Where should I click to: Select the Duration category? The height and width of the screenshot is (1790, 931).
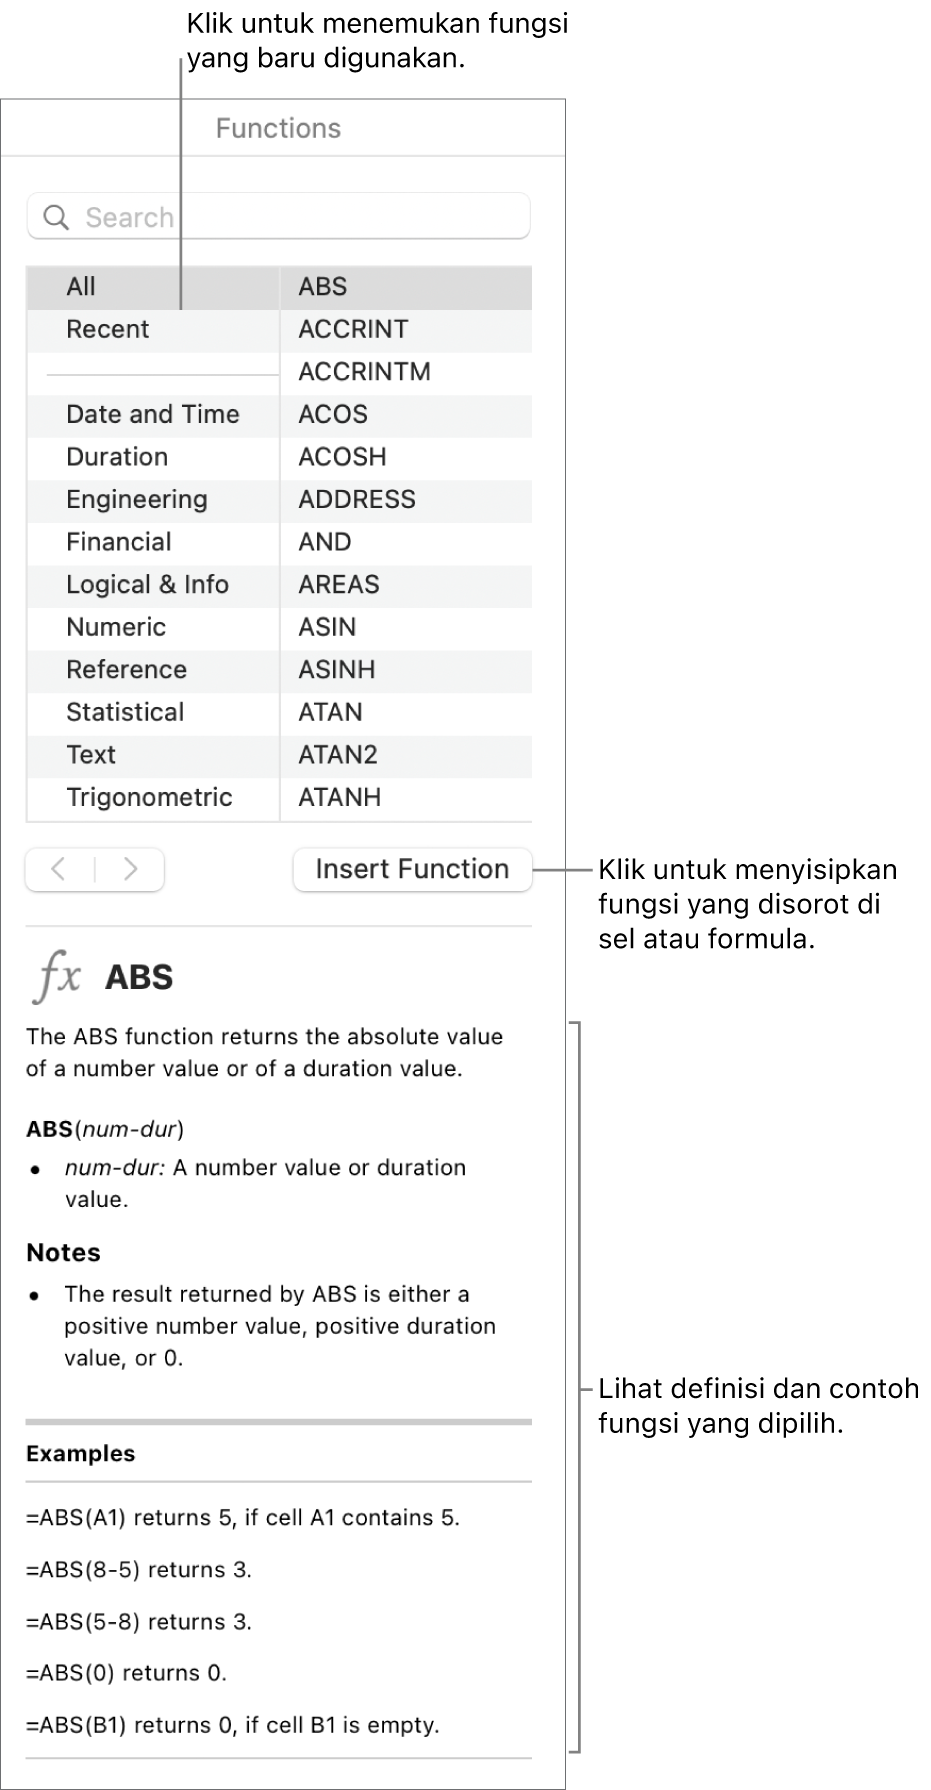(x=117, y=457)
